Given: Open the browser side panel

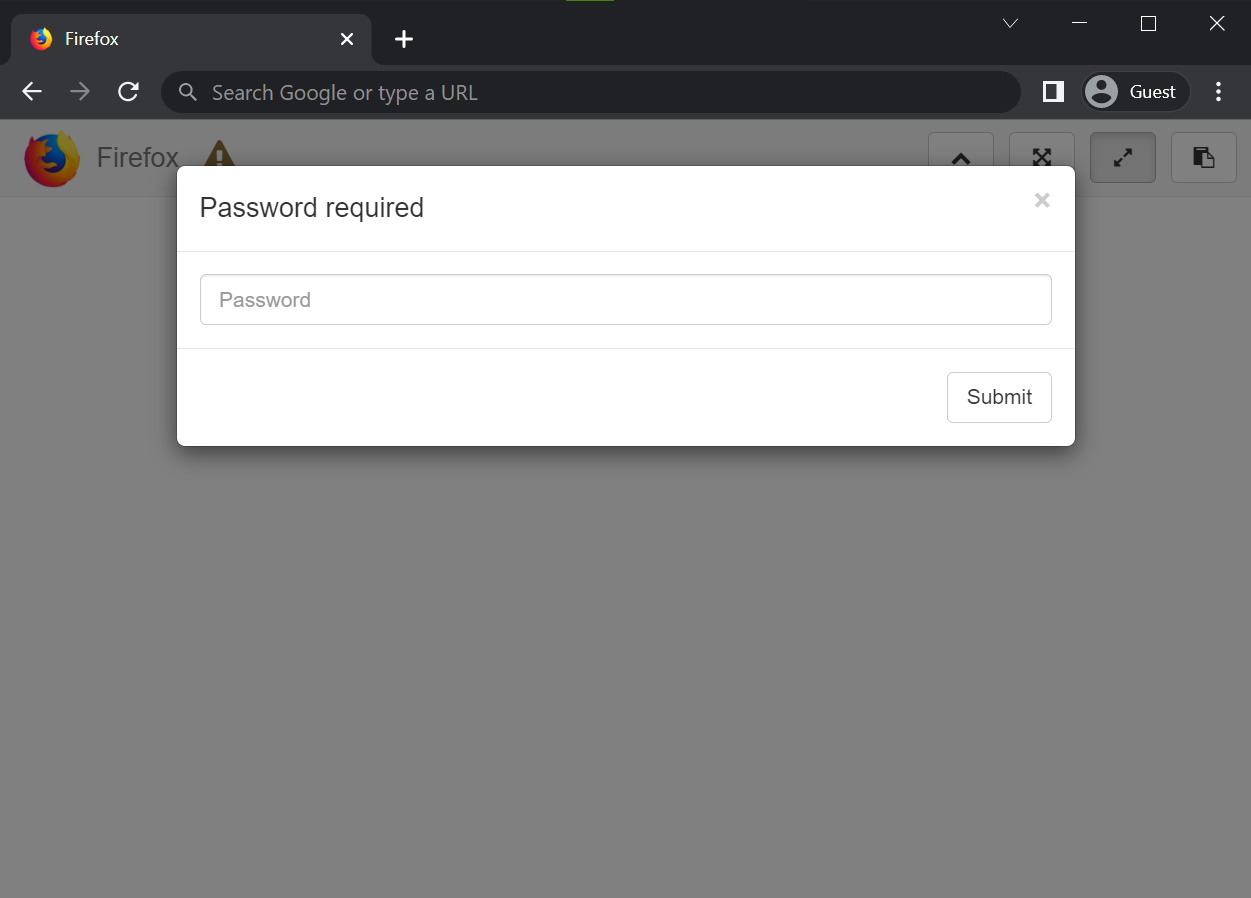Looking at the screenshot, I should 1052,92.
